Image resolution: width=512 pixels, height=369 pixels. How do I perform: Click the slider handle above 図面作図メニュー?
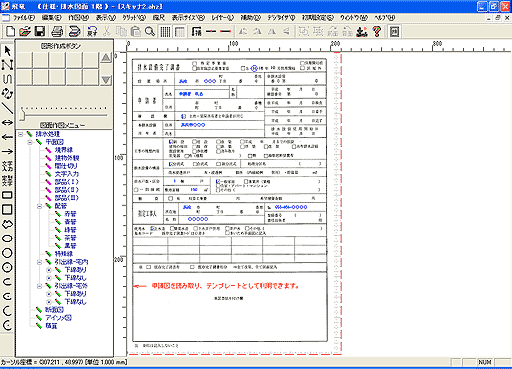[22, 114]
